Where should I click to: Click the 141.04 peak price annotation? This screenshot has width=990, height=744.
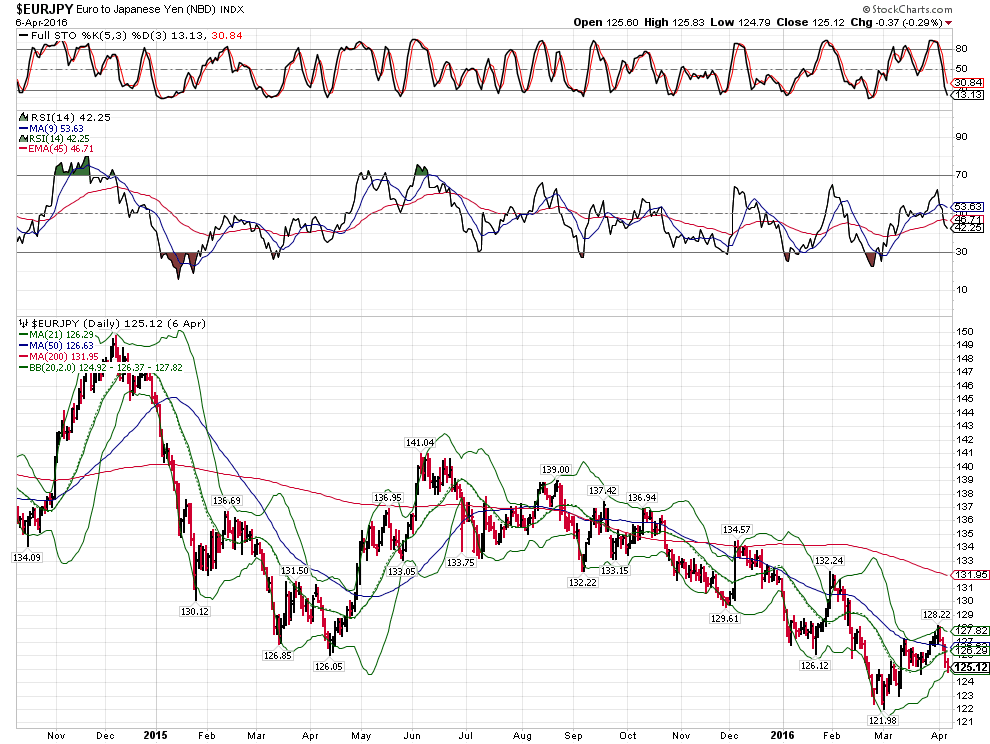click(419, 442)
